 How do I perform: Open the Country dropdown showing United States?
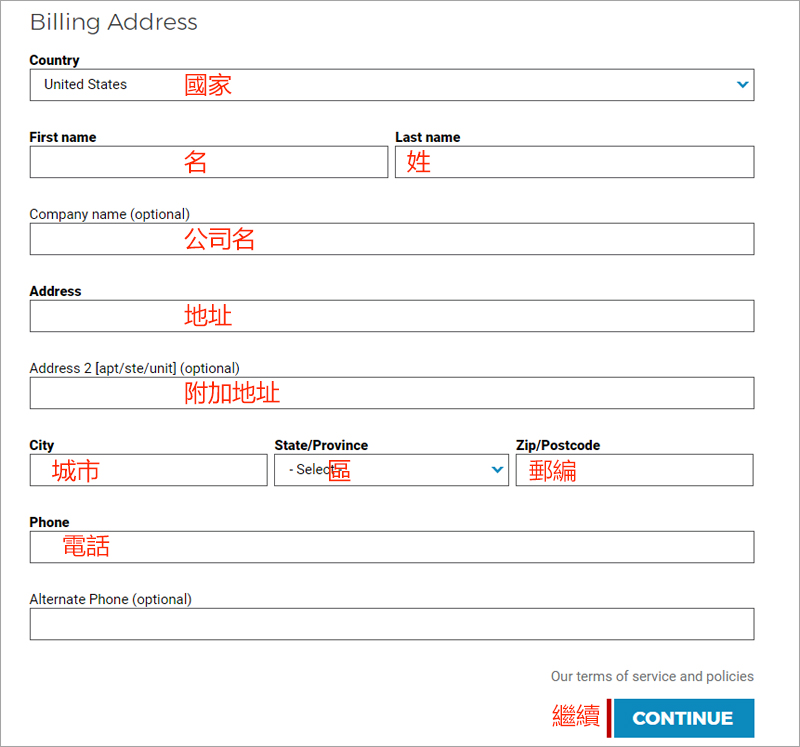(390, 85)
